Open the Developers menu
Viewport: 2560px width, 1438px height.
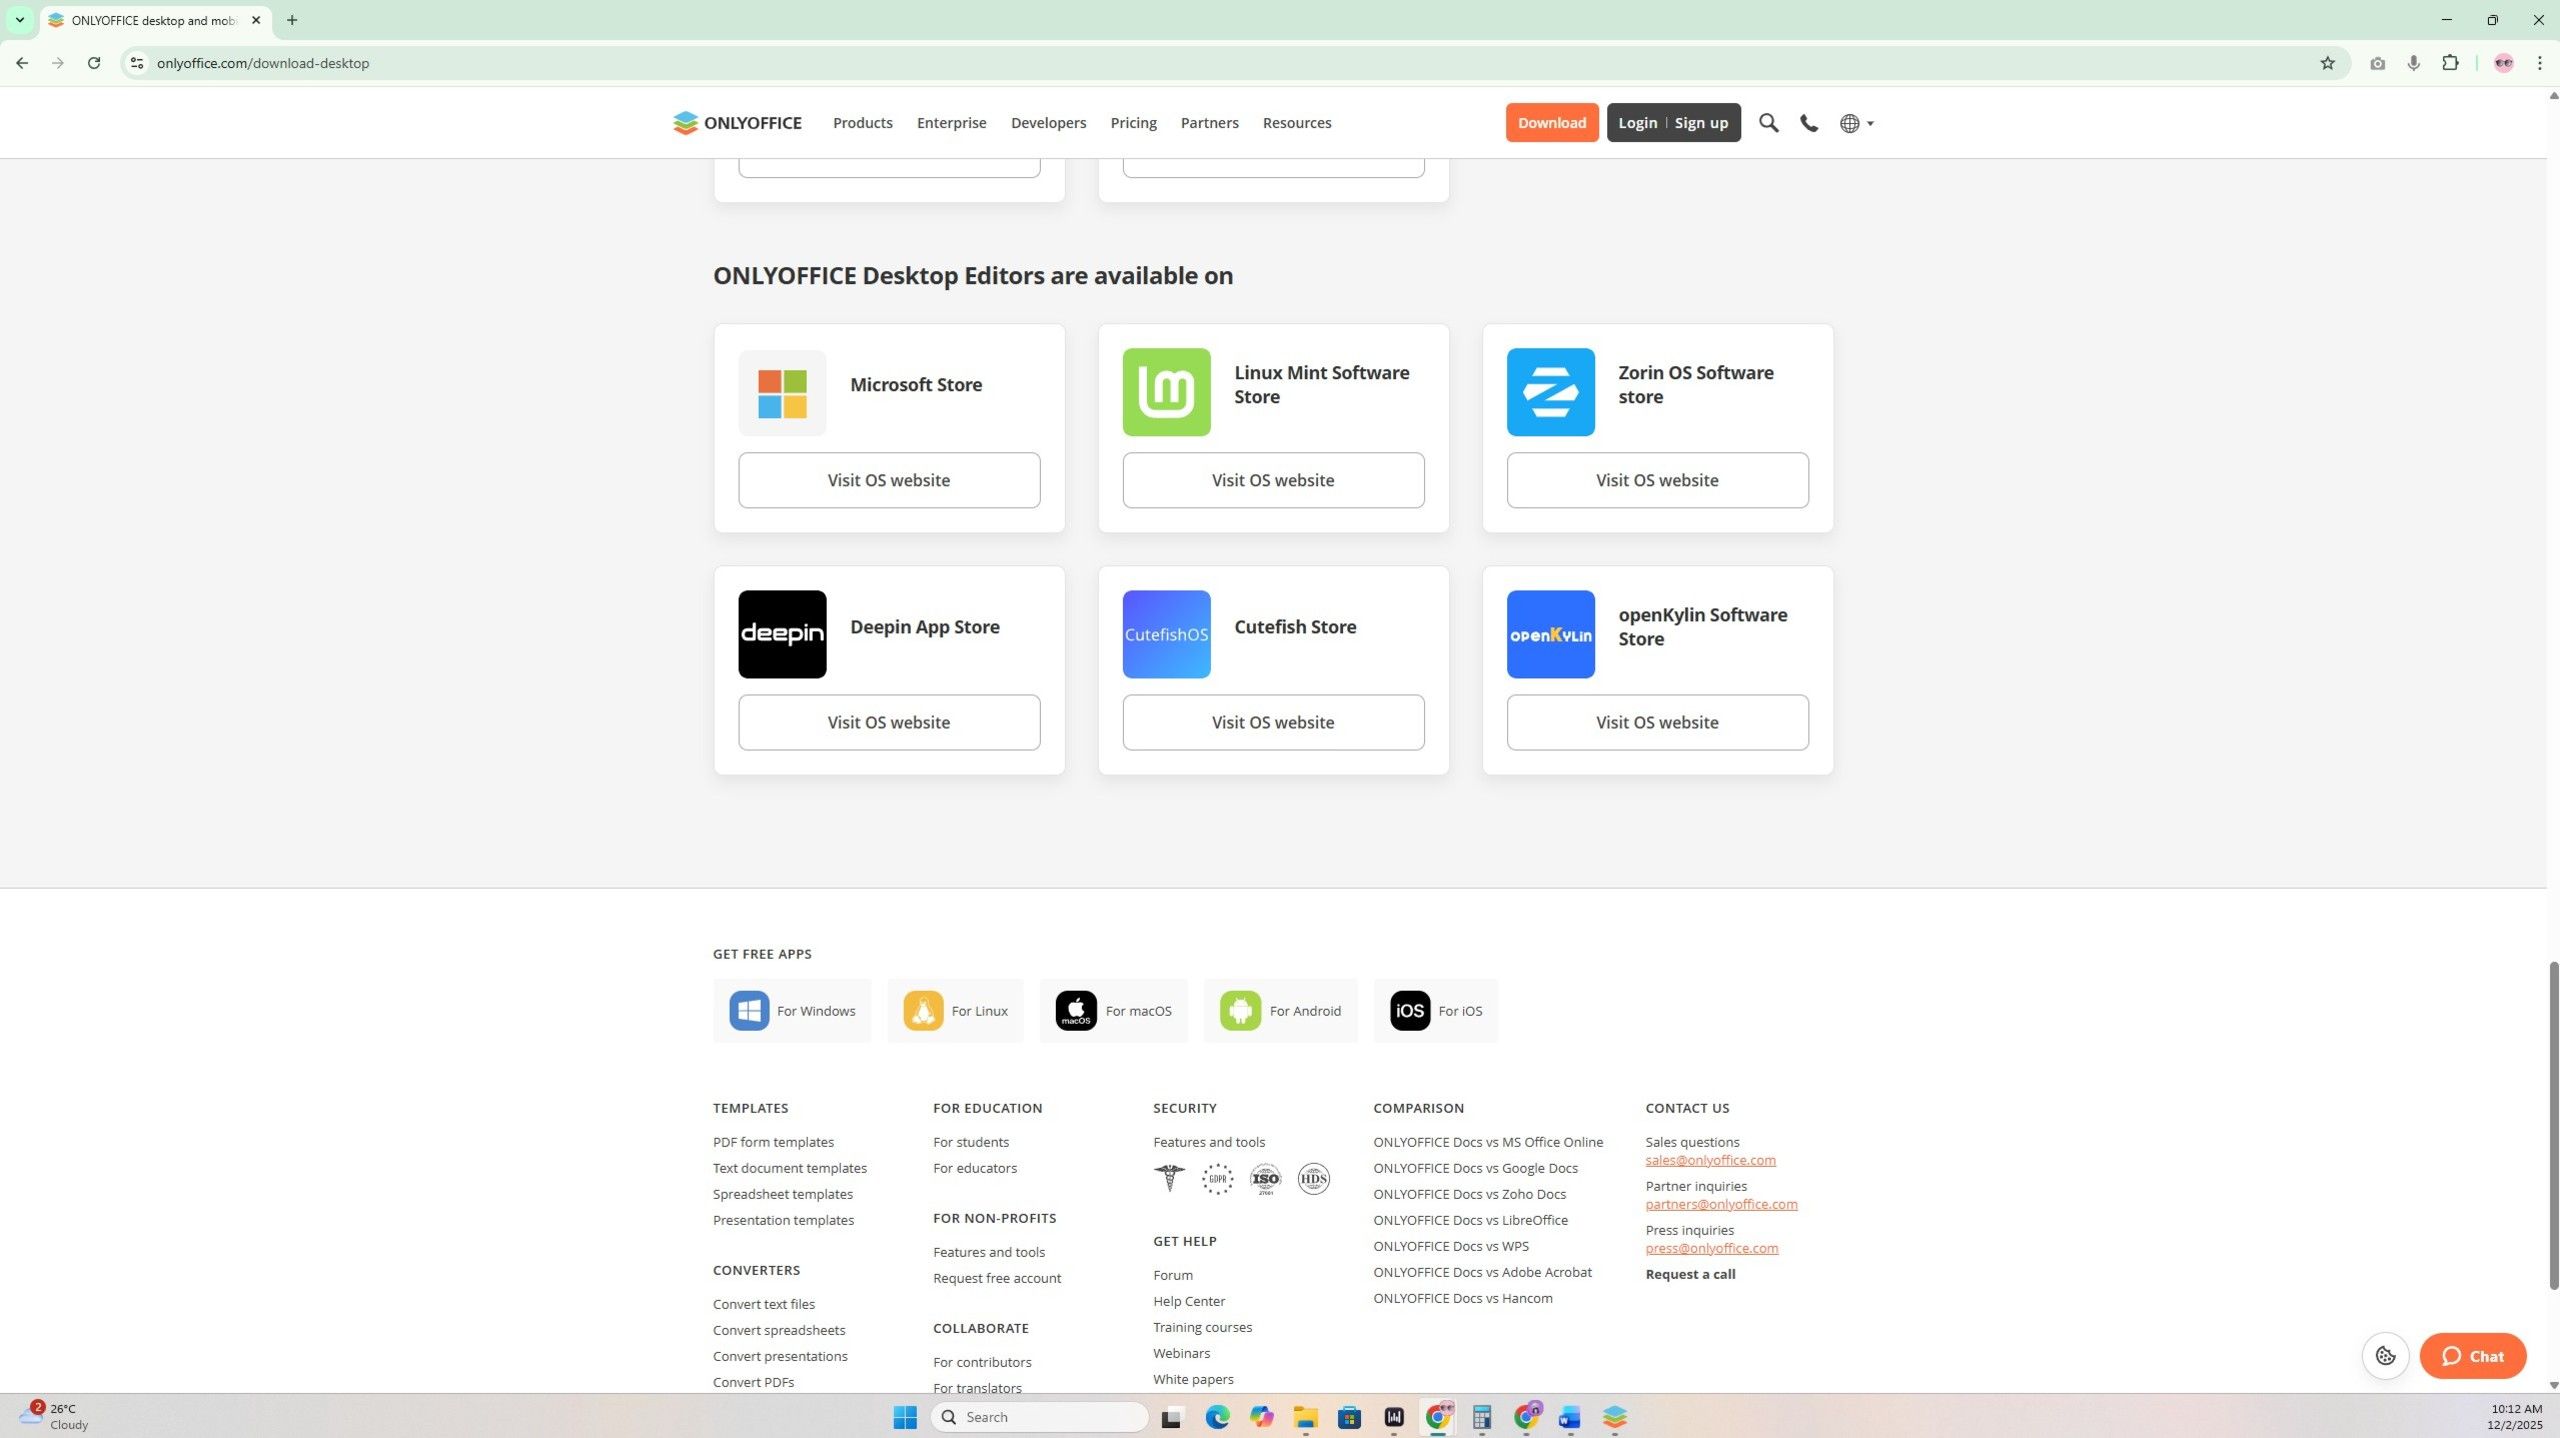(x=1048, y=123)
